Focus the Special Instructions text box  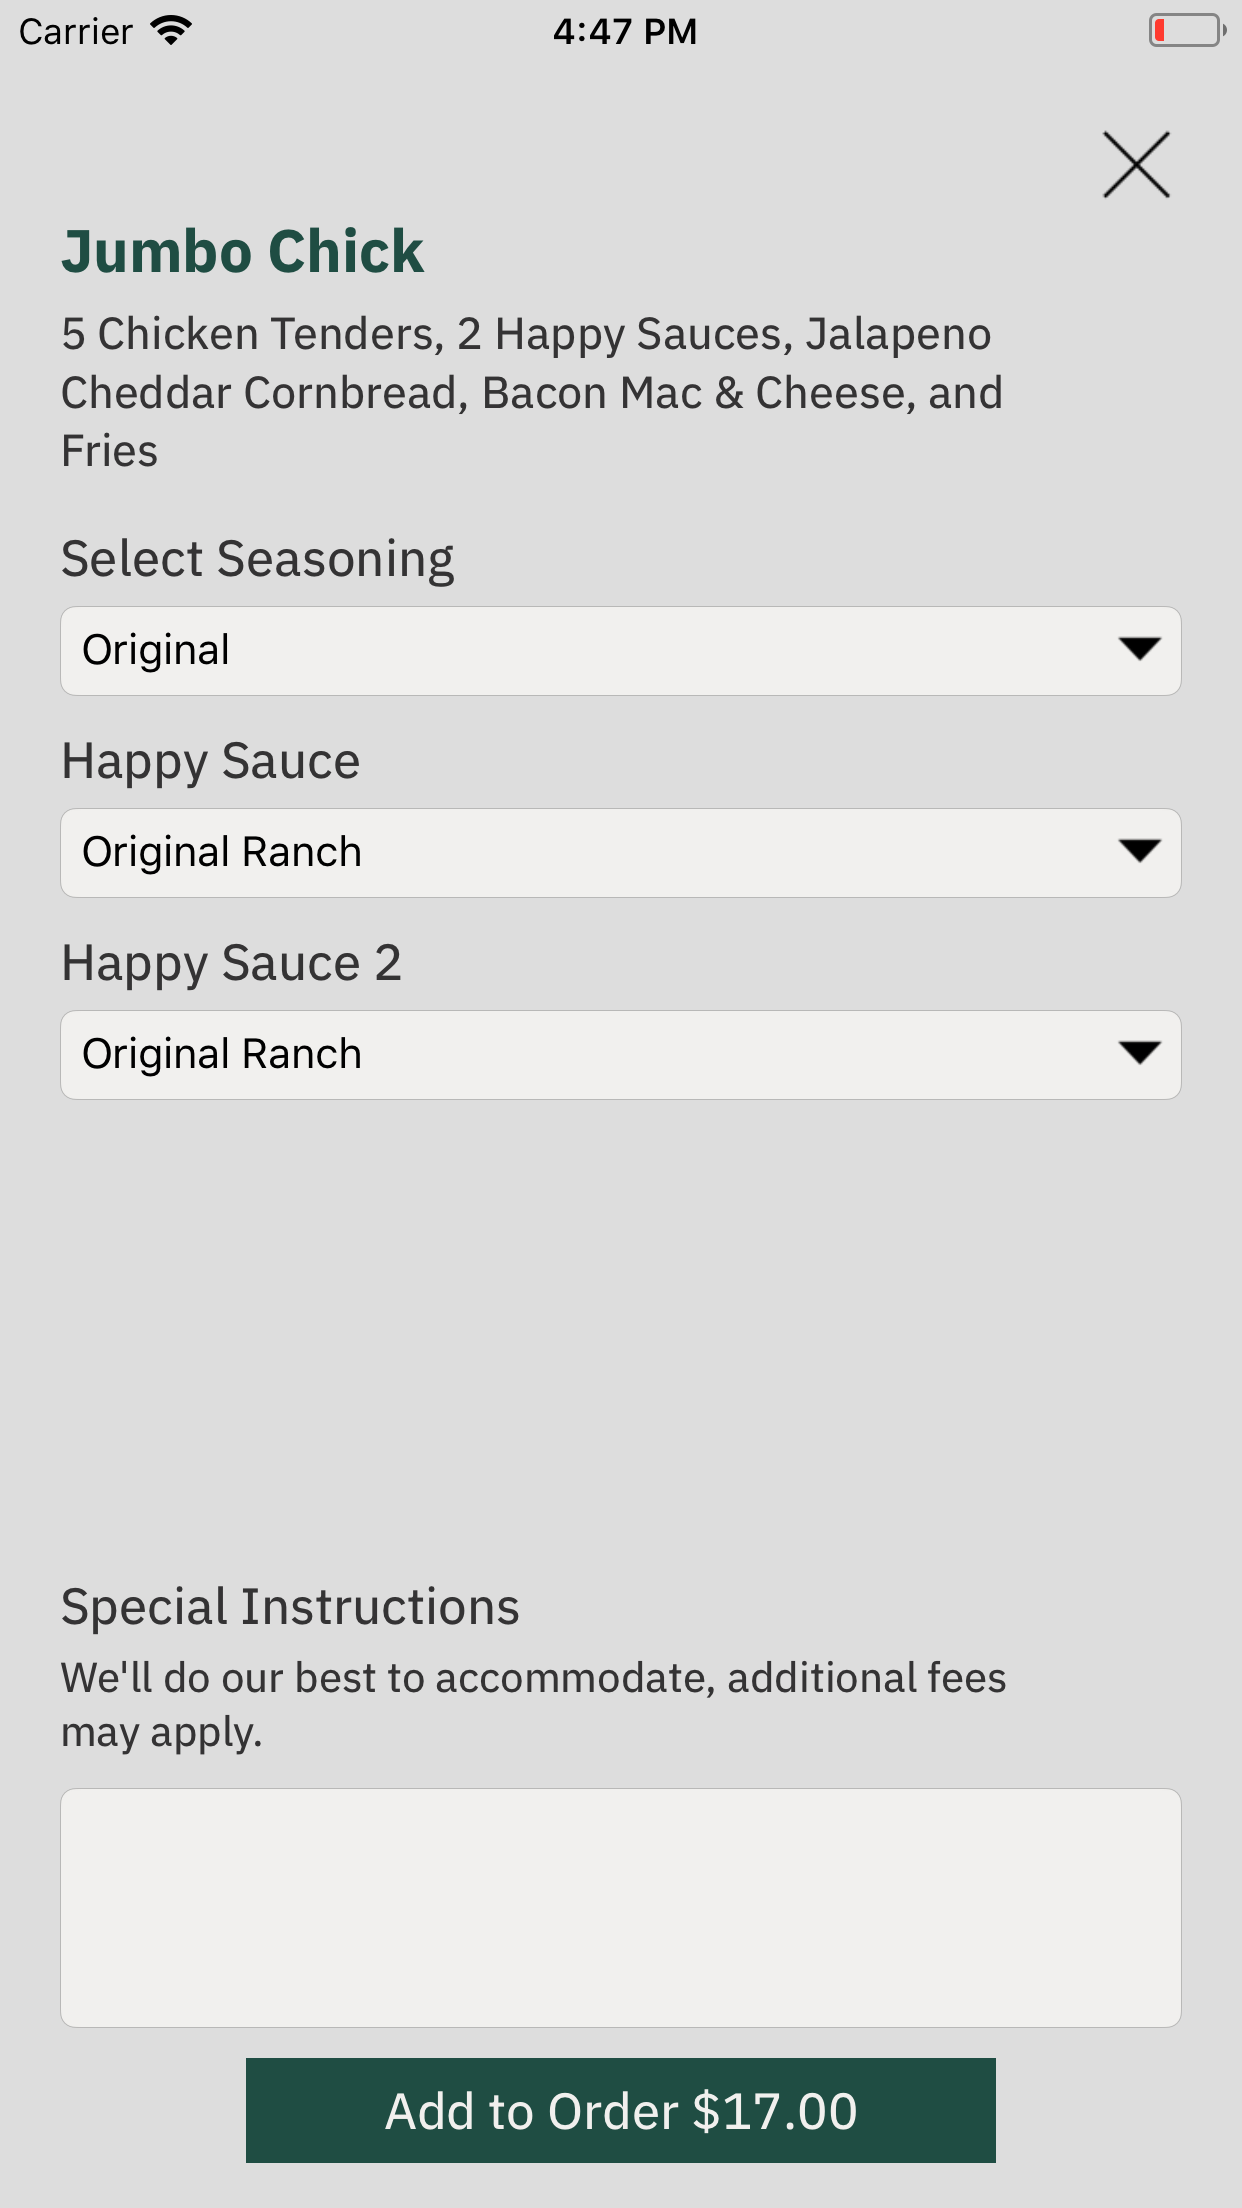click(x=621, y=1908)
